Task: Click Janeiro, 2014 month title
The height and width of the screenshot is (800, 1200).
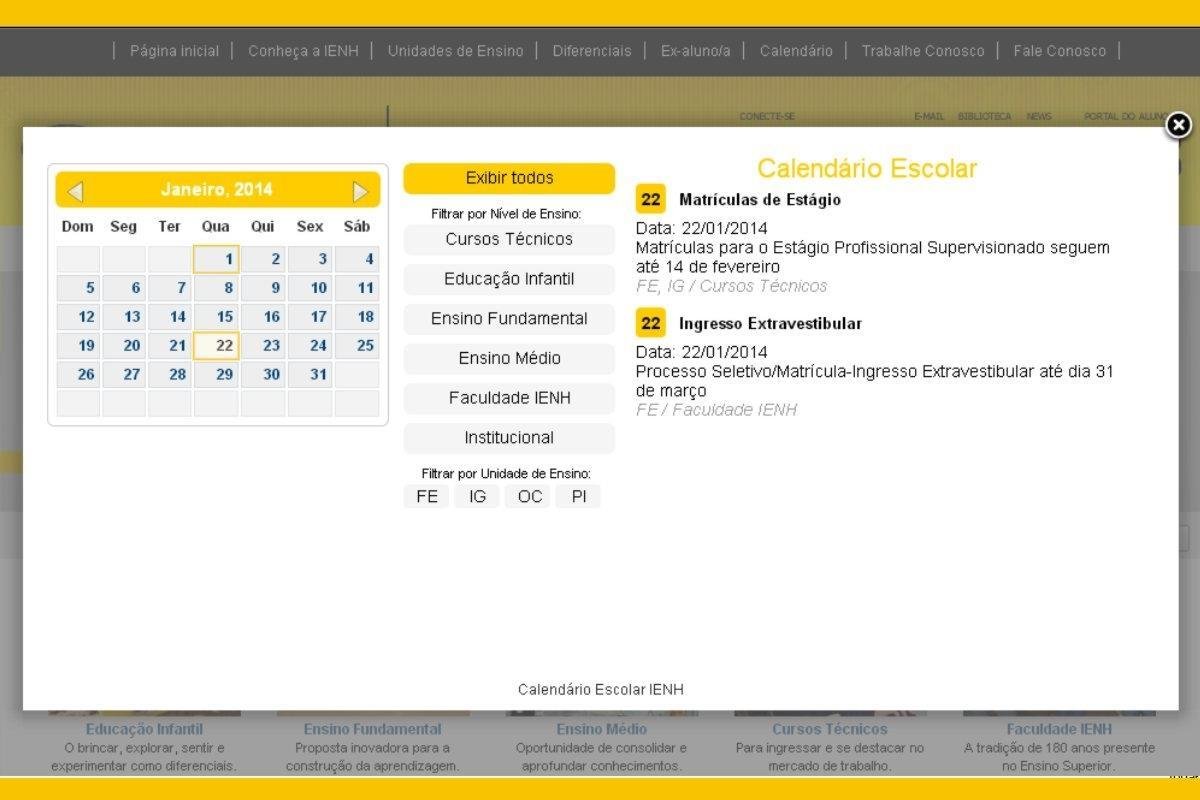Action: (x=217, y=190)
